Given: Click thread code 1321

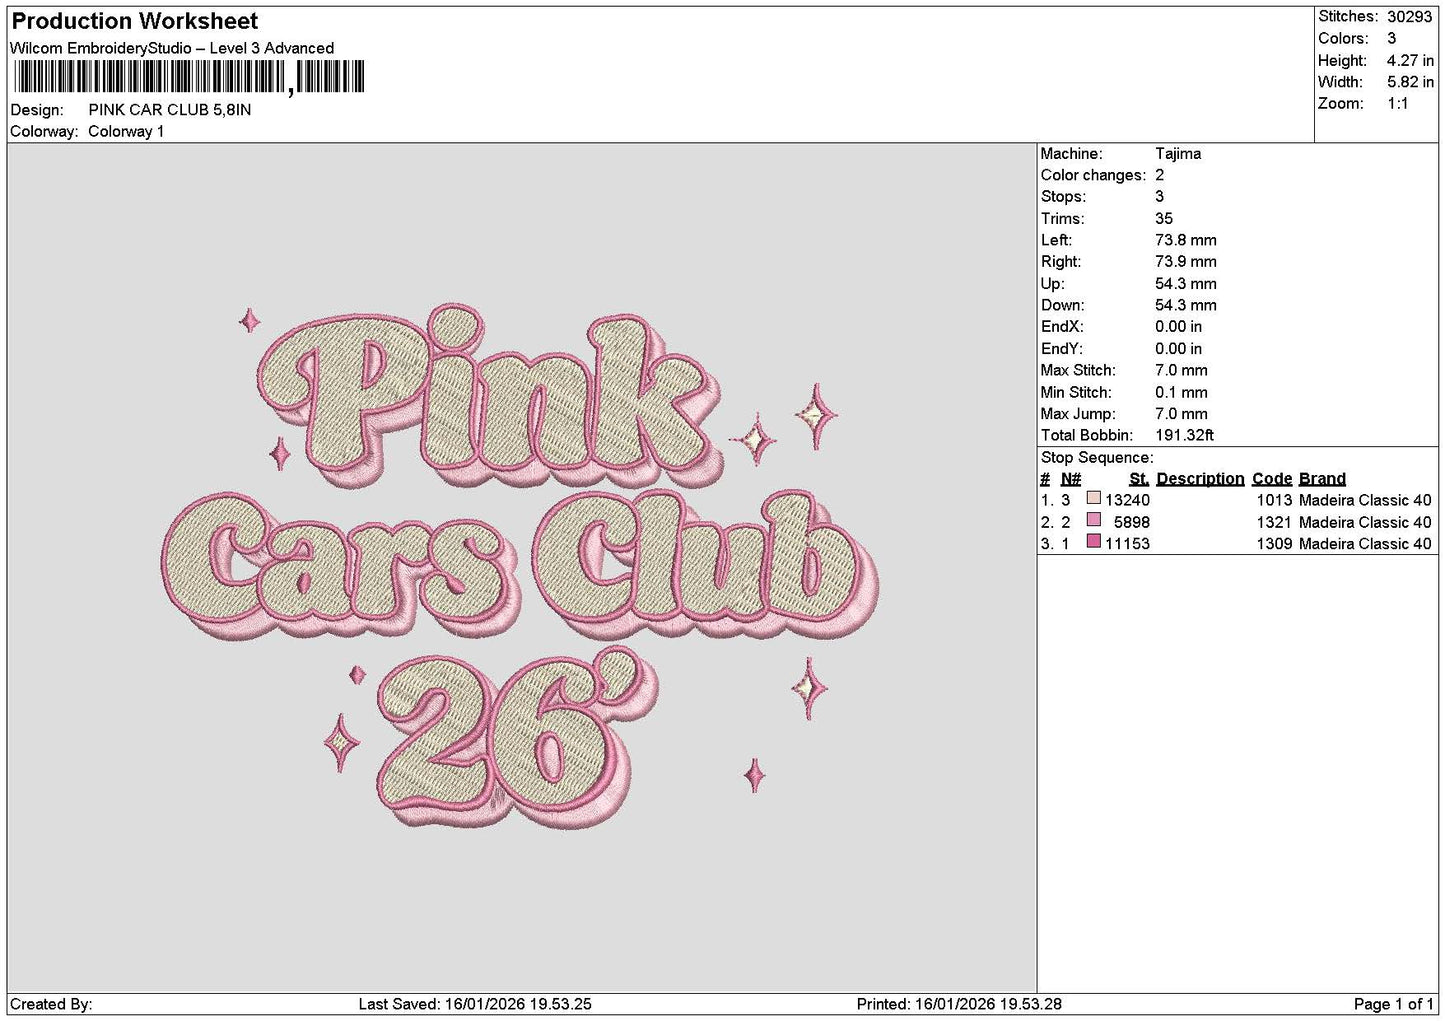Looking at the screenshot, I should (1274, 523).
